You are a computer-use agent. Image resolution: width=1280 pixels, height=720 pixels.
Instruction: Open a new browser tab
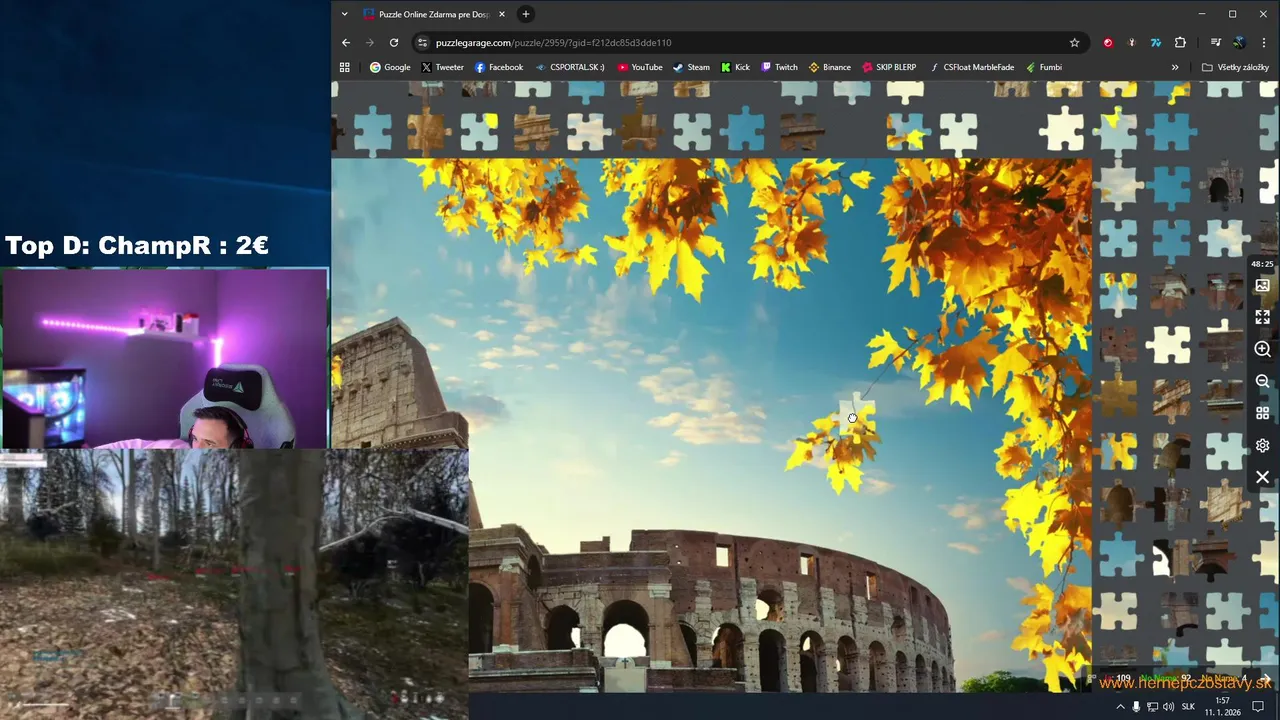coord(526,14)
